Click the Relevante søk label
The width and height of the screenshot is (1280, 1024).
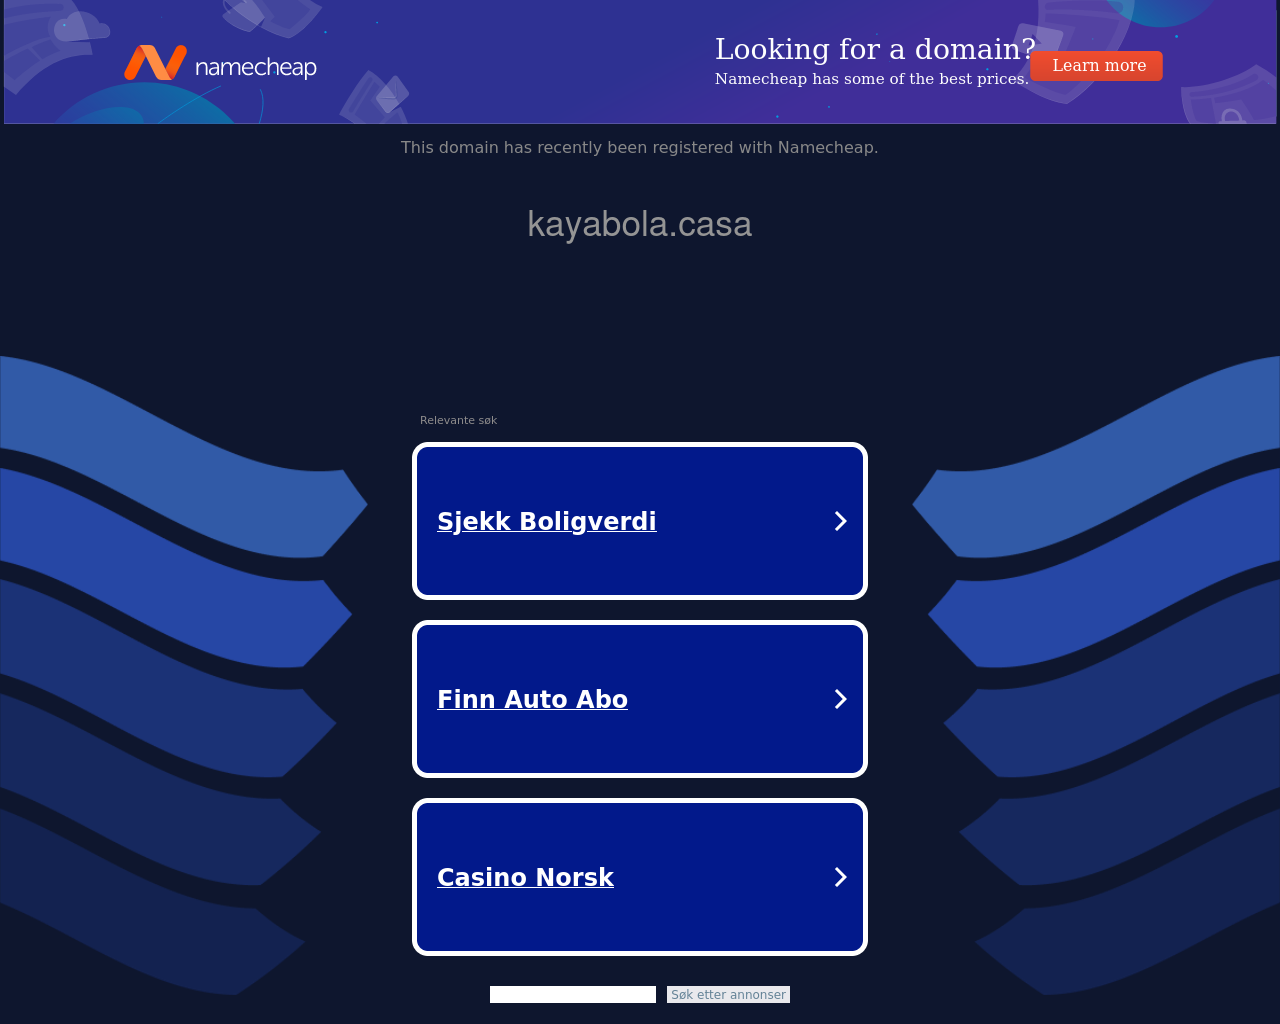[x=458, y=420]
